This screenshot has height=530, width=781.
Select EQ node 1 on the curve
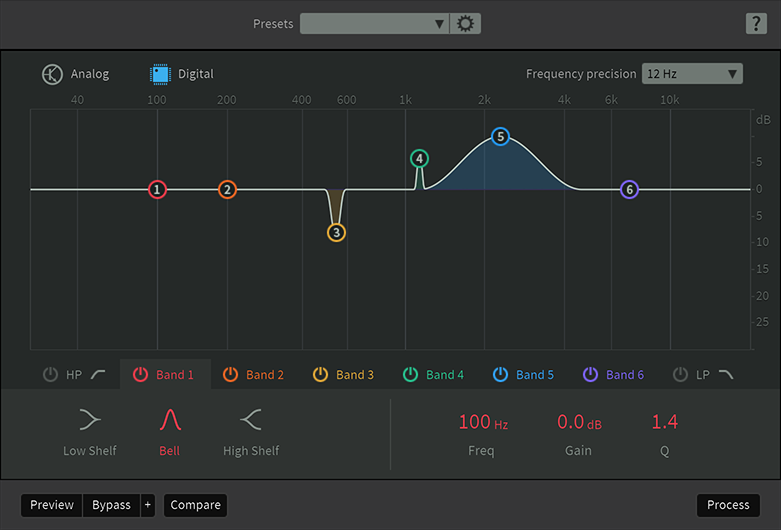pyautogui.click(x=157, y=189)
